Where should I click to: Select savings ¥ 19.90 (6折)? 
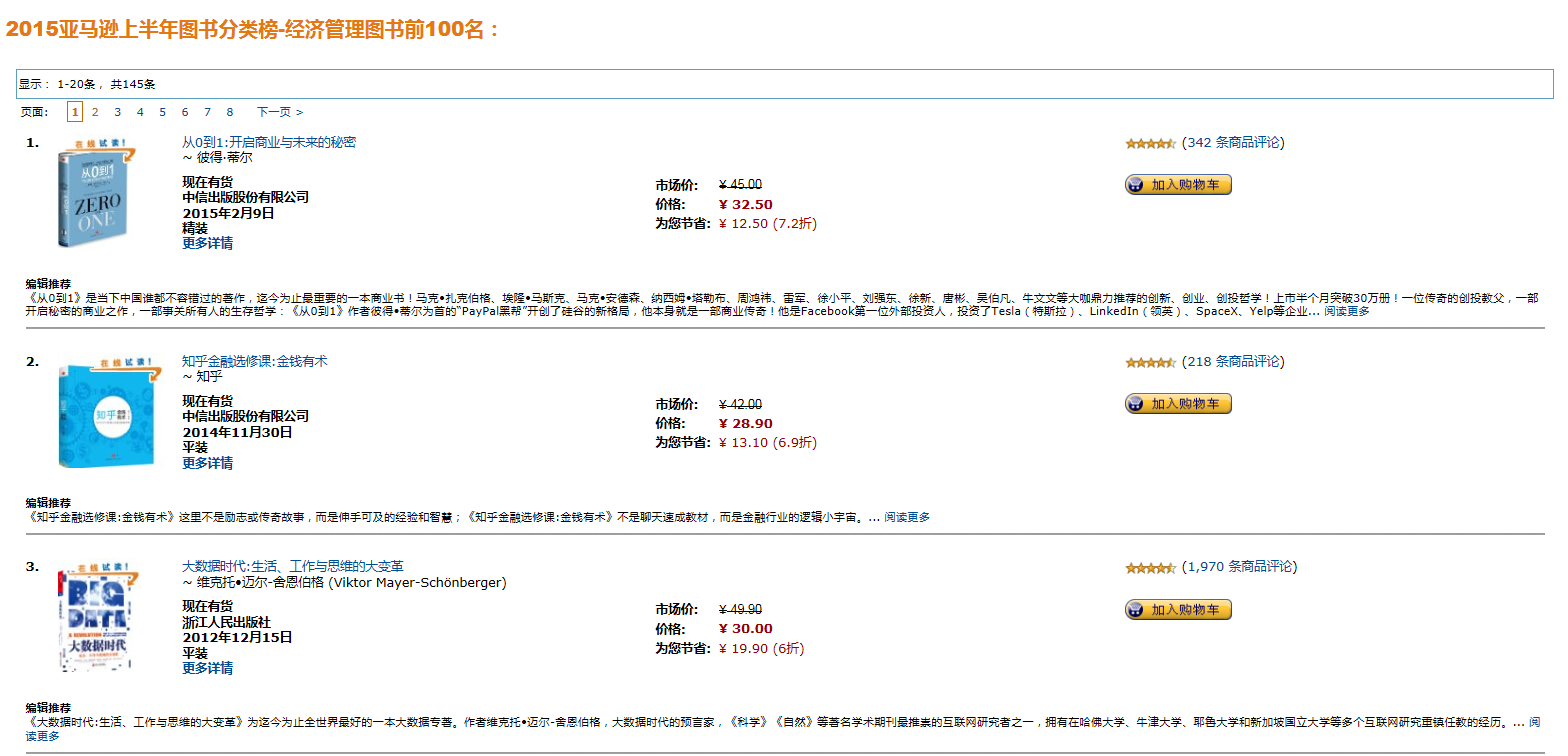click(761, 648)
